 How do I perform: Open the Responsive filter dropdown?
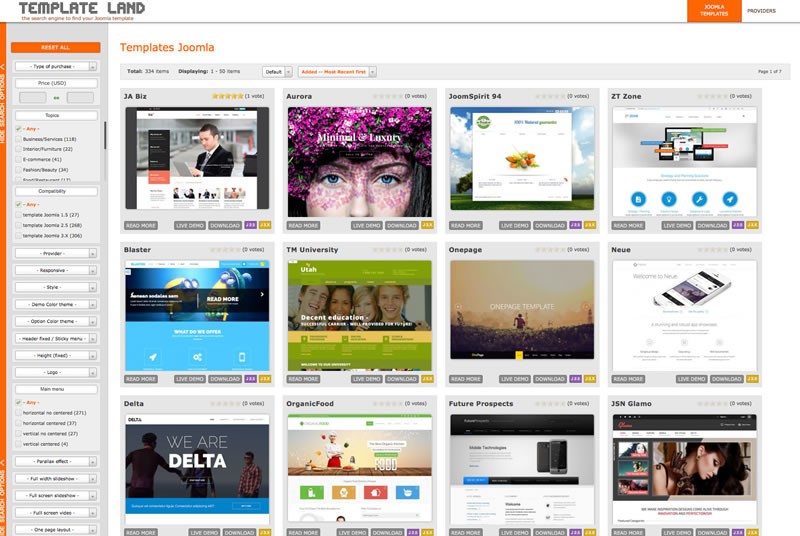pos(56,270)
